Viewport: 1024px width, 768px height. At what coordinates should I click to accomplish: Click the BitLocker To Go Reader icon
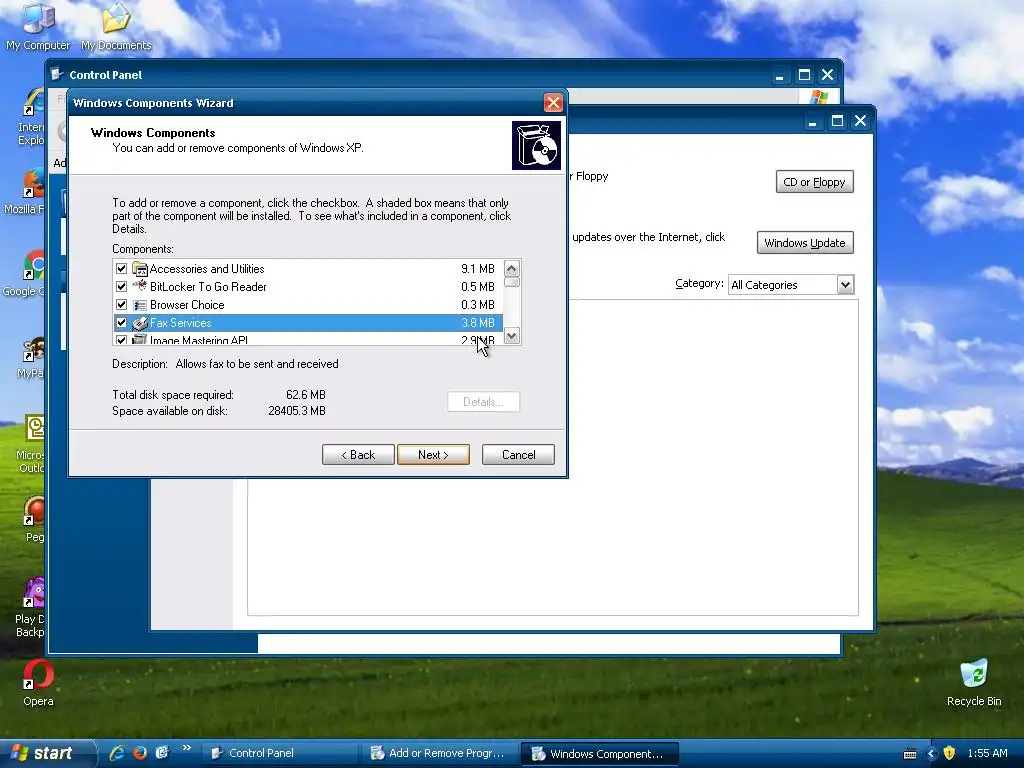click(x=140, y=286)
